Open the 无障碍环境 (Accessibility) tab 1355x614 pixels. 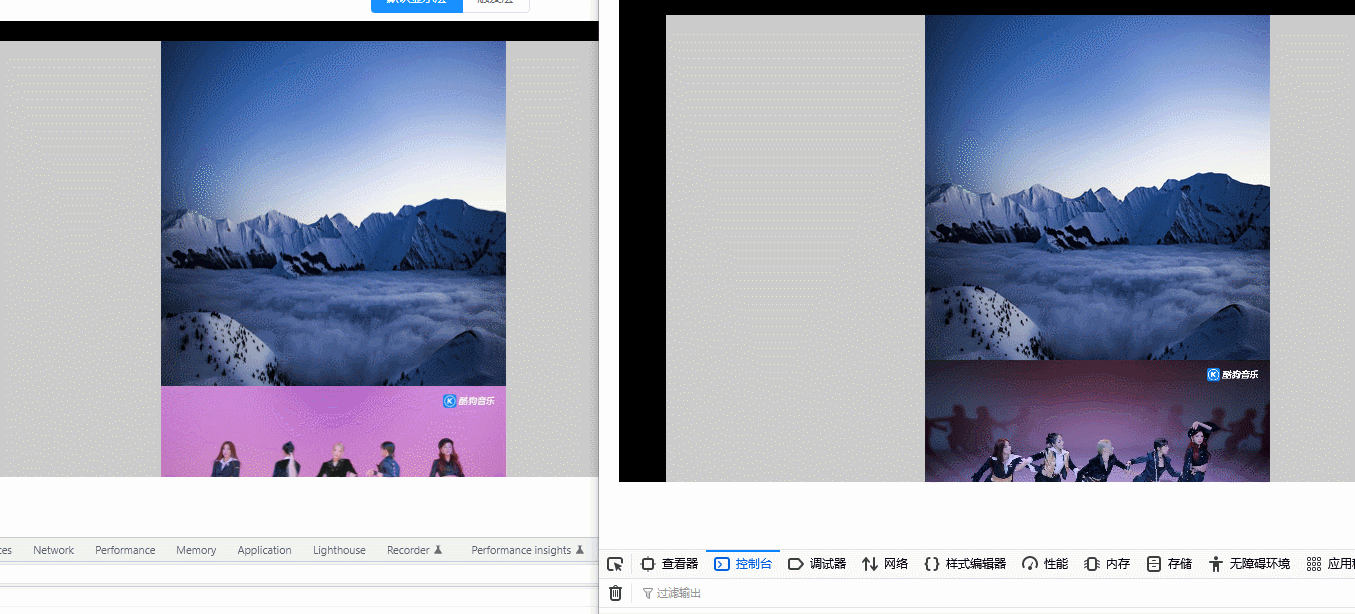tap(1249, 564)
